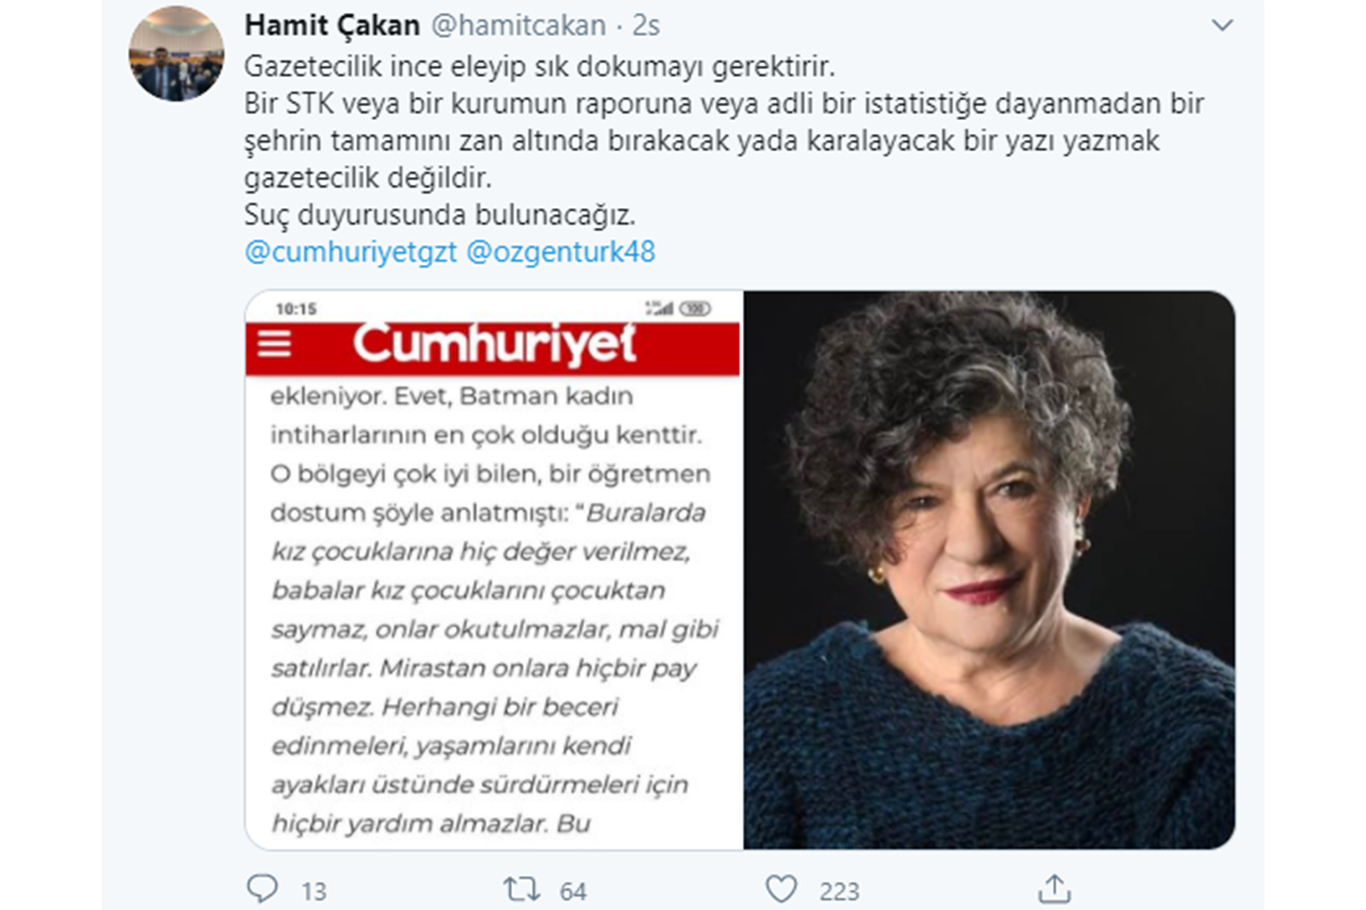Expand tweet options chevron

(x=1222, y=25)
